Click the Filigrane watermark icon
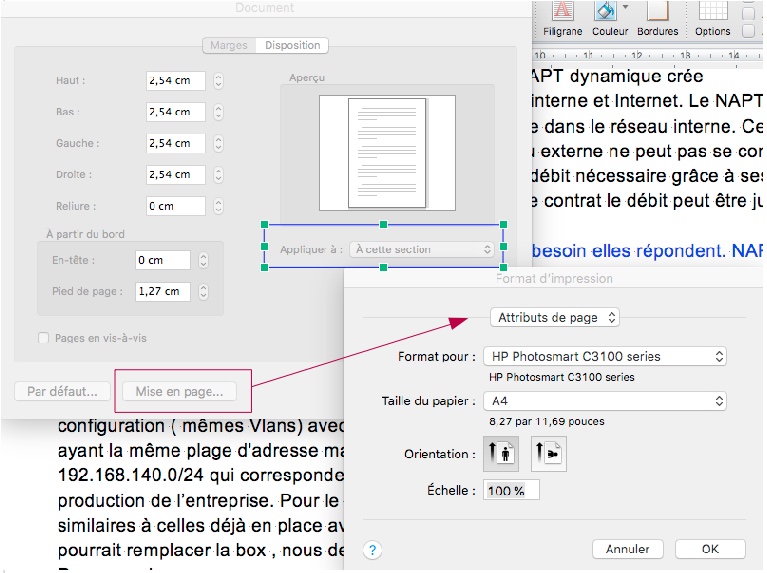Image resolution: width=767 pixels, height=573 pixels. tap(563, 12)
